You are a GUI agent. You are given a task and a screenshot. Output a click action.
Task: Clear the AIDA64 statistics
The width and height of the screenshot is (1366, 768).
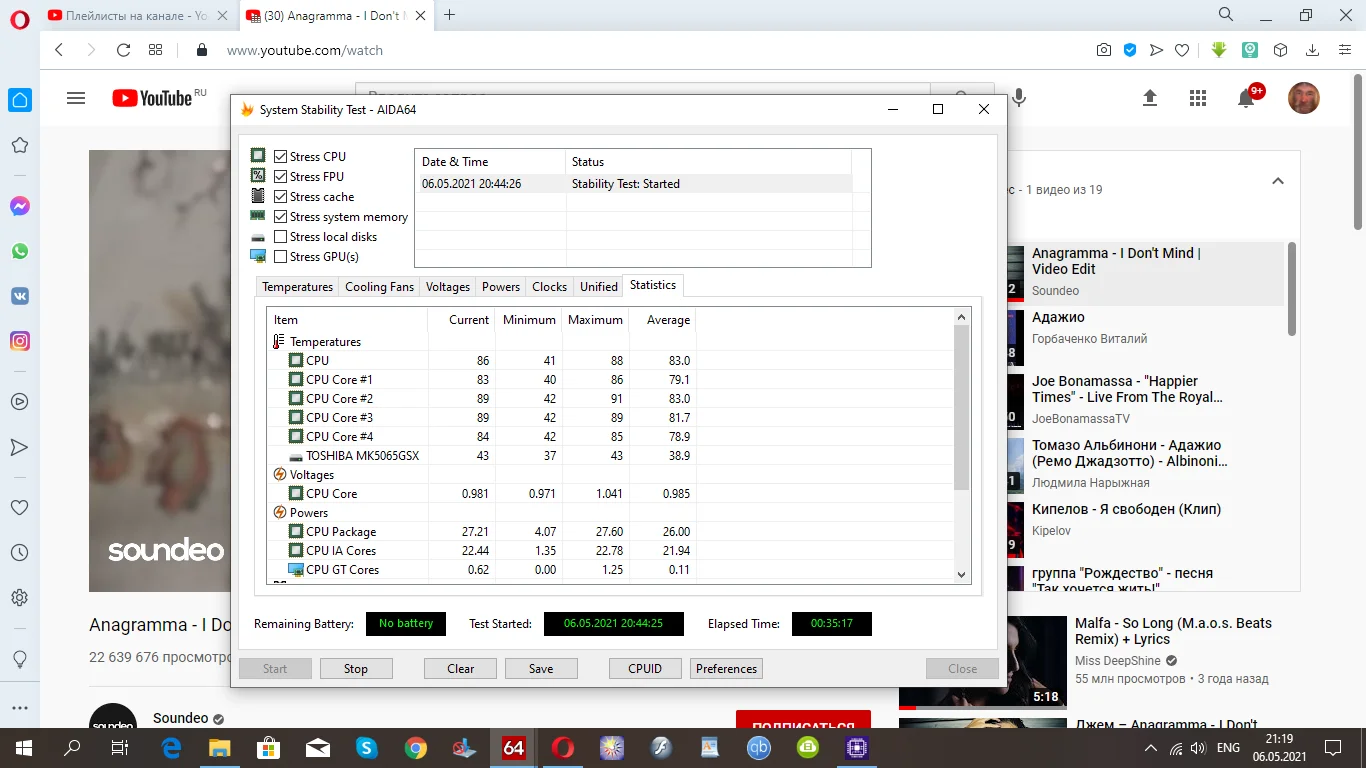(x=461, y=669)
